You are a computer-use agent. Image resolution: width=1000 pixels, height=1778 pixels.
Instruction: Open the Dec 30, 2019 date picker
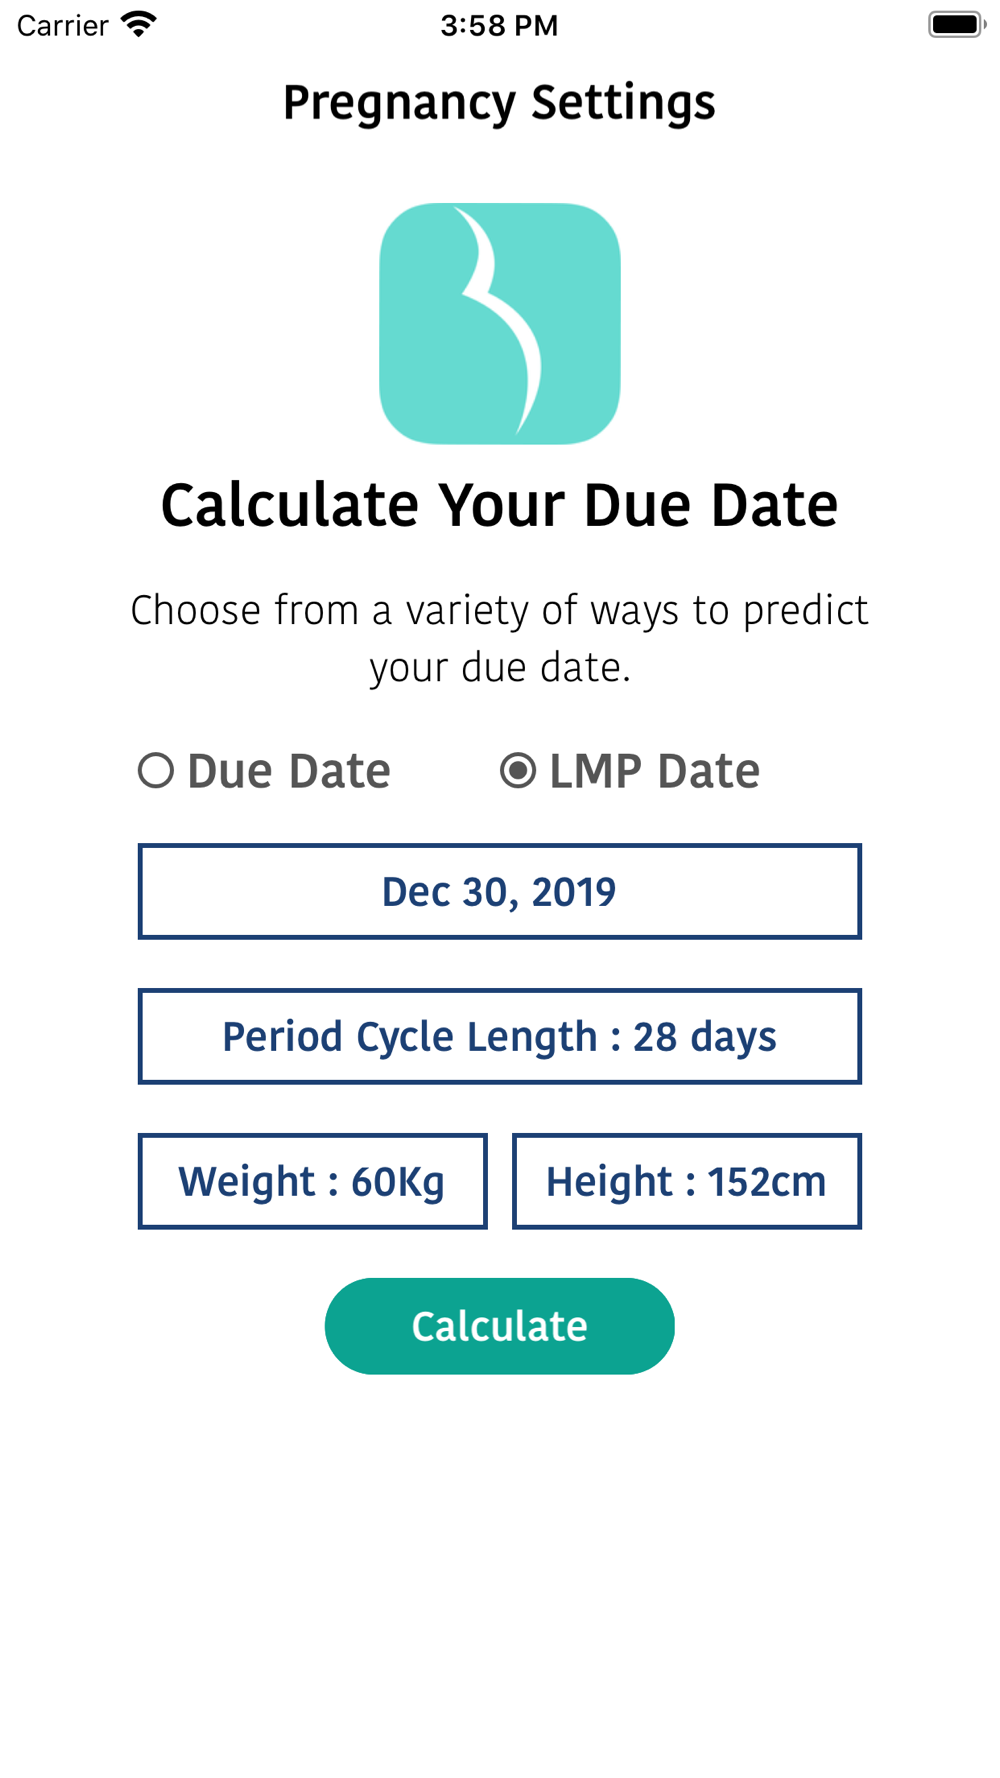tap(500, 891)
